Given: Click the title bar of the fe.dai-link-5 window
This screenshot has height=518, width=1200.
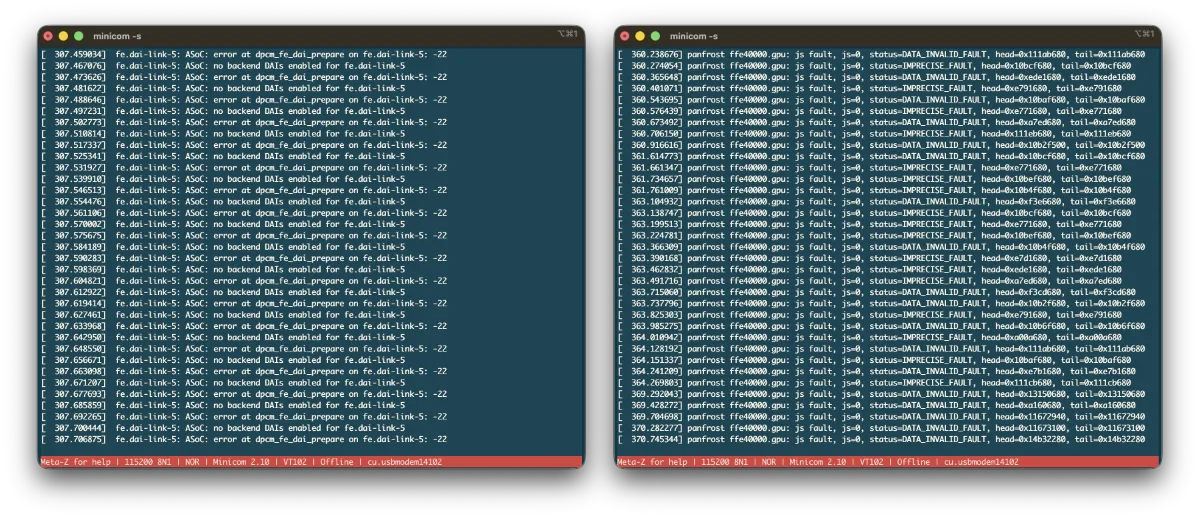Looking at the screenshot, I should [x=300, y=35].
